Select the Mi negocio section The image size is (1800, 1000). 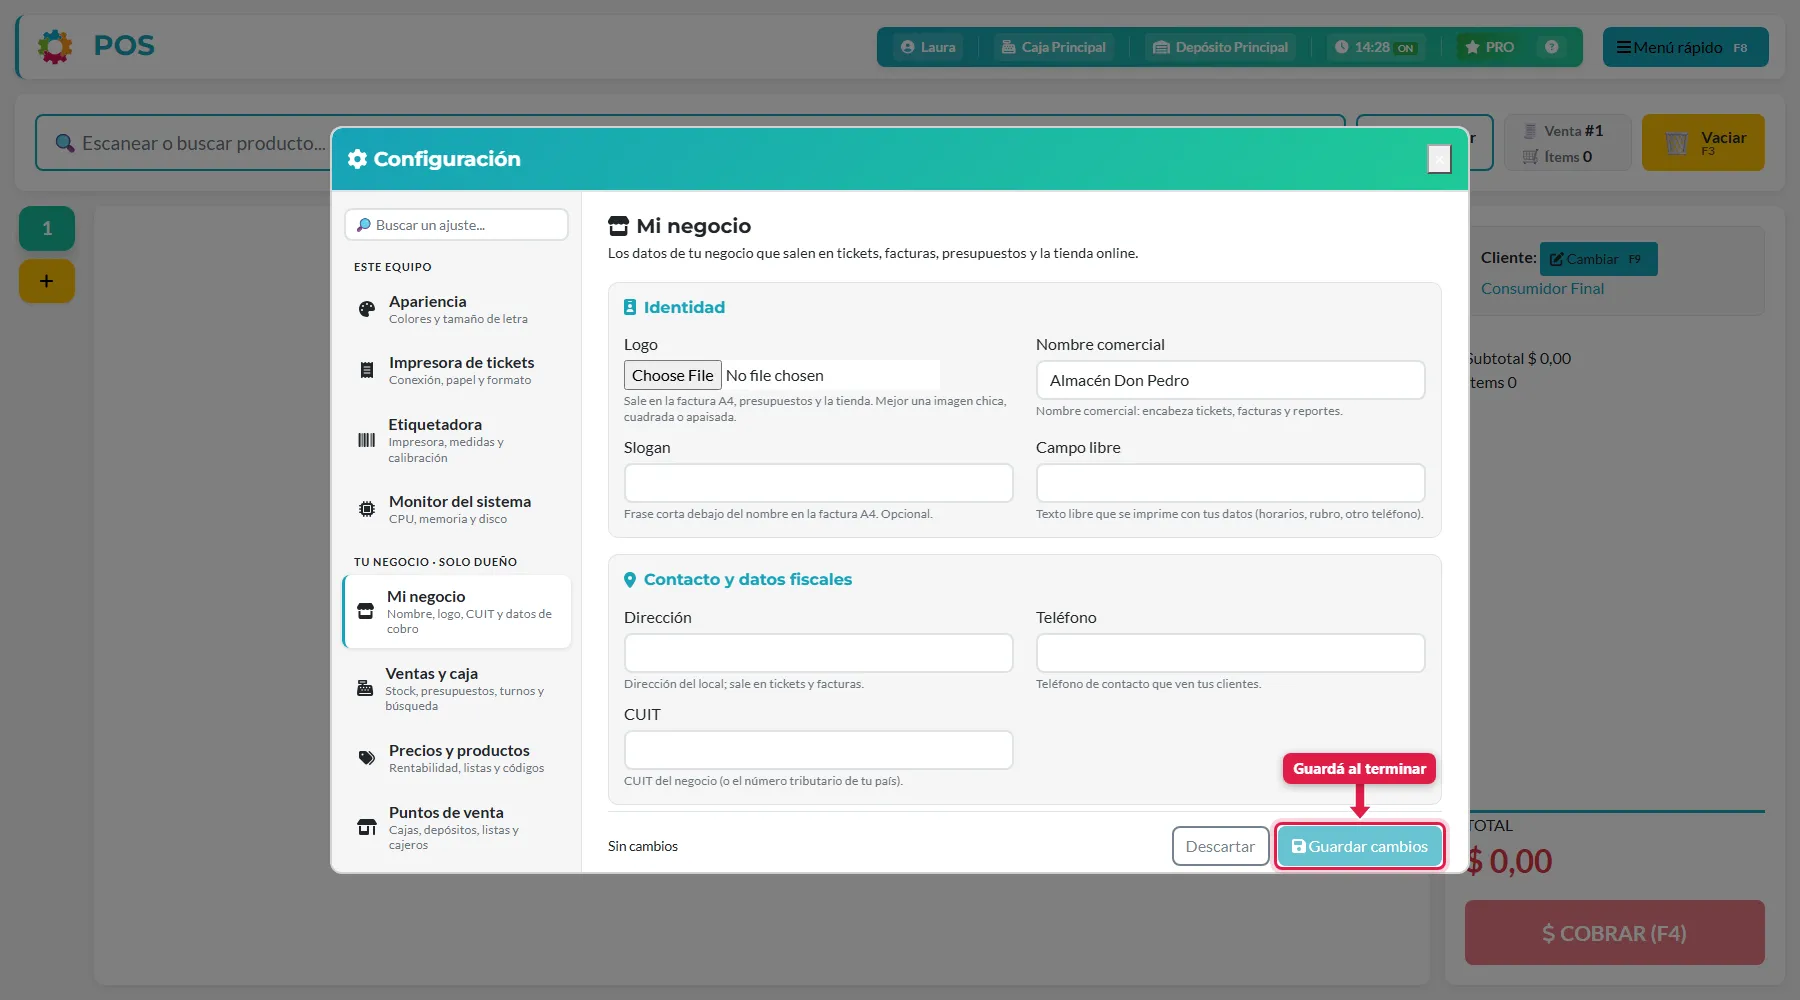pos(457,612)
